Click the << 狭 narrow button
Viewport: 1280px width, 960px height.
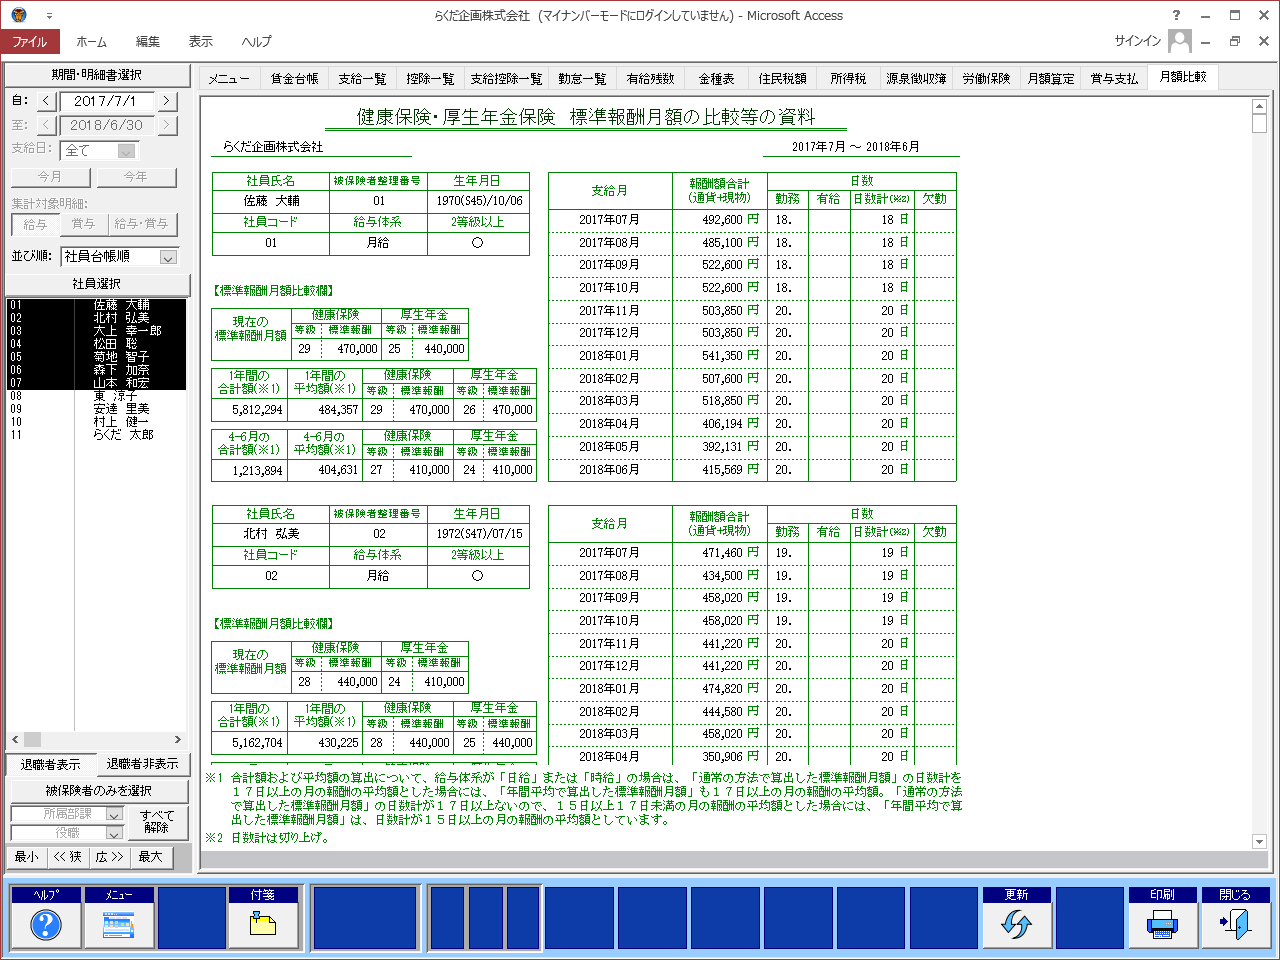(68, 857)
